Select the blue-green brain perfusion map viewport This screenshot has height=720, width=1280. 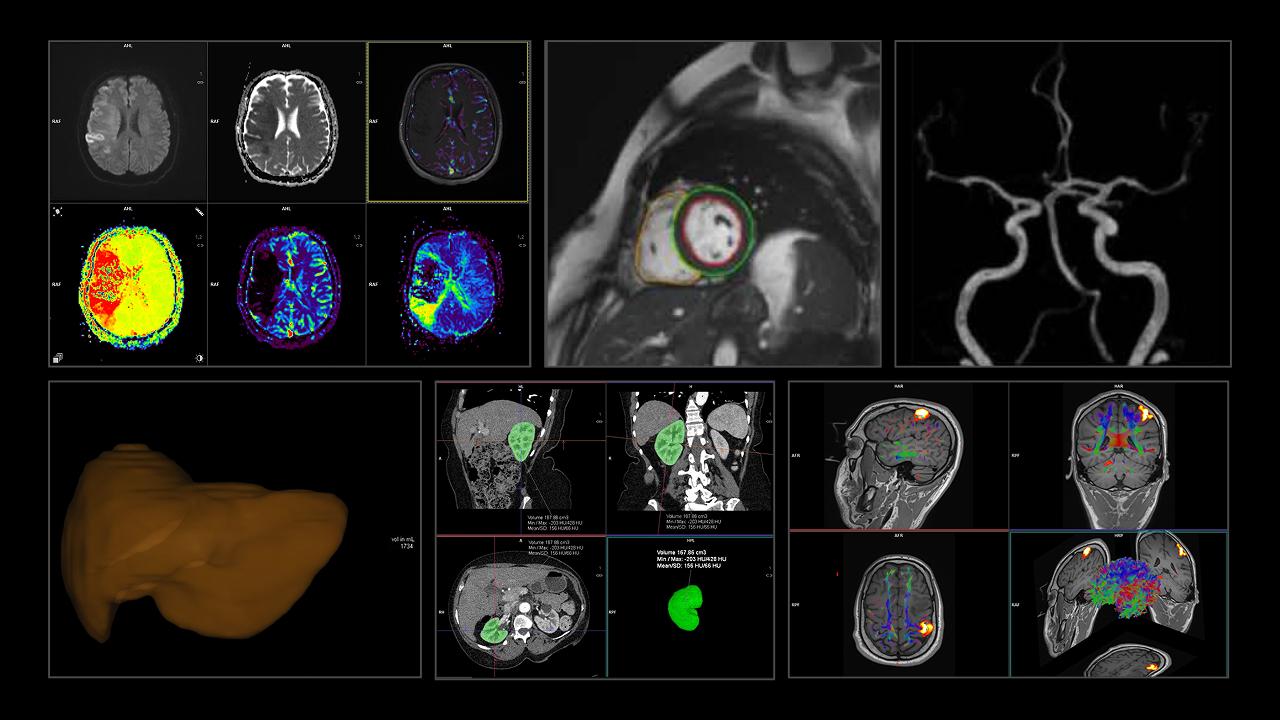[448, 284]
